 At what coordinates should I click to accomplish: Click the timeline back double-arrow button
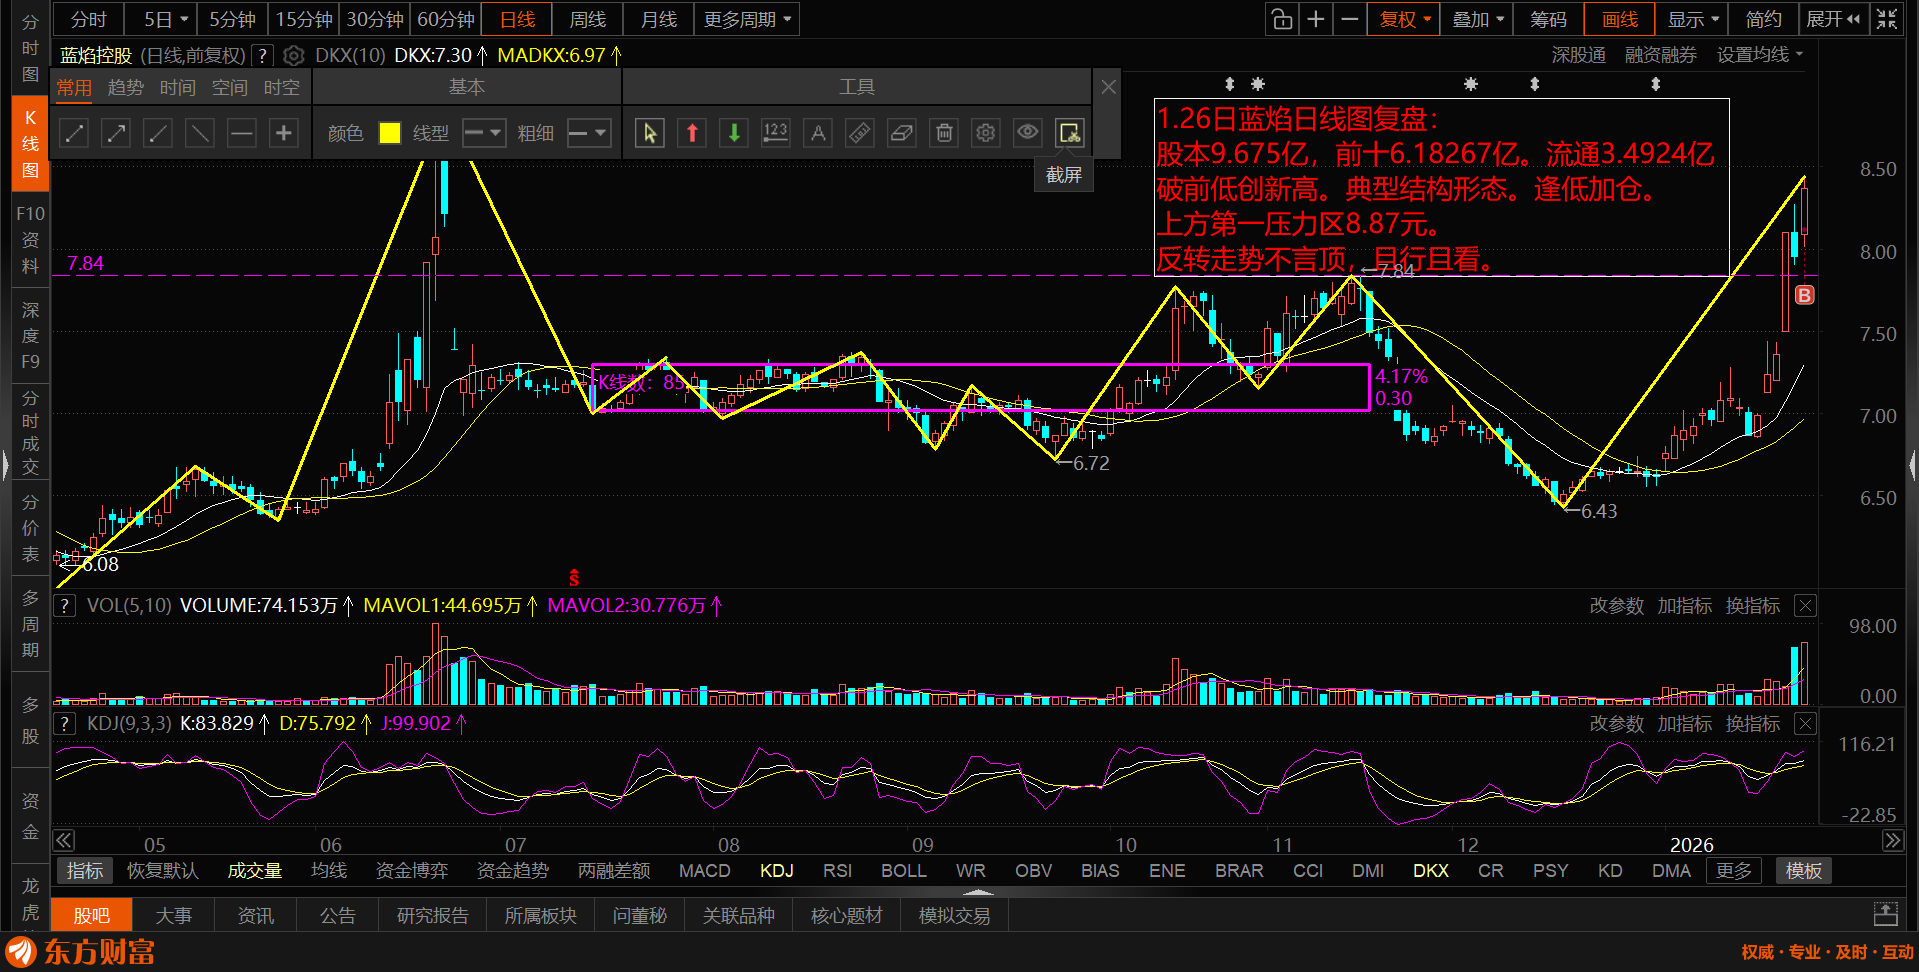click(x=64, y=840)
